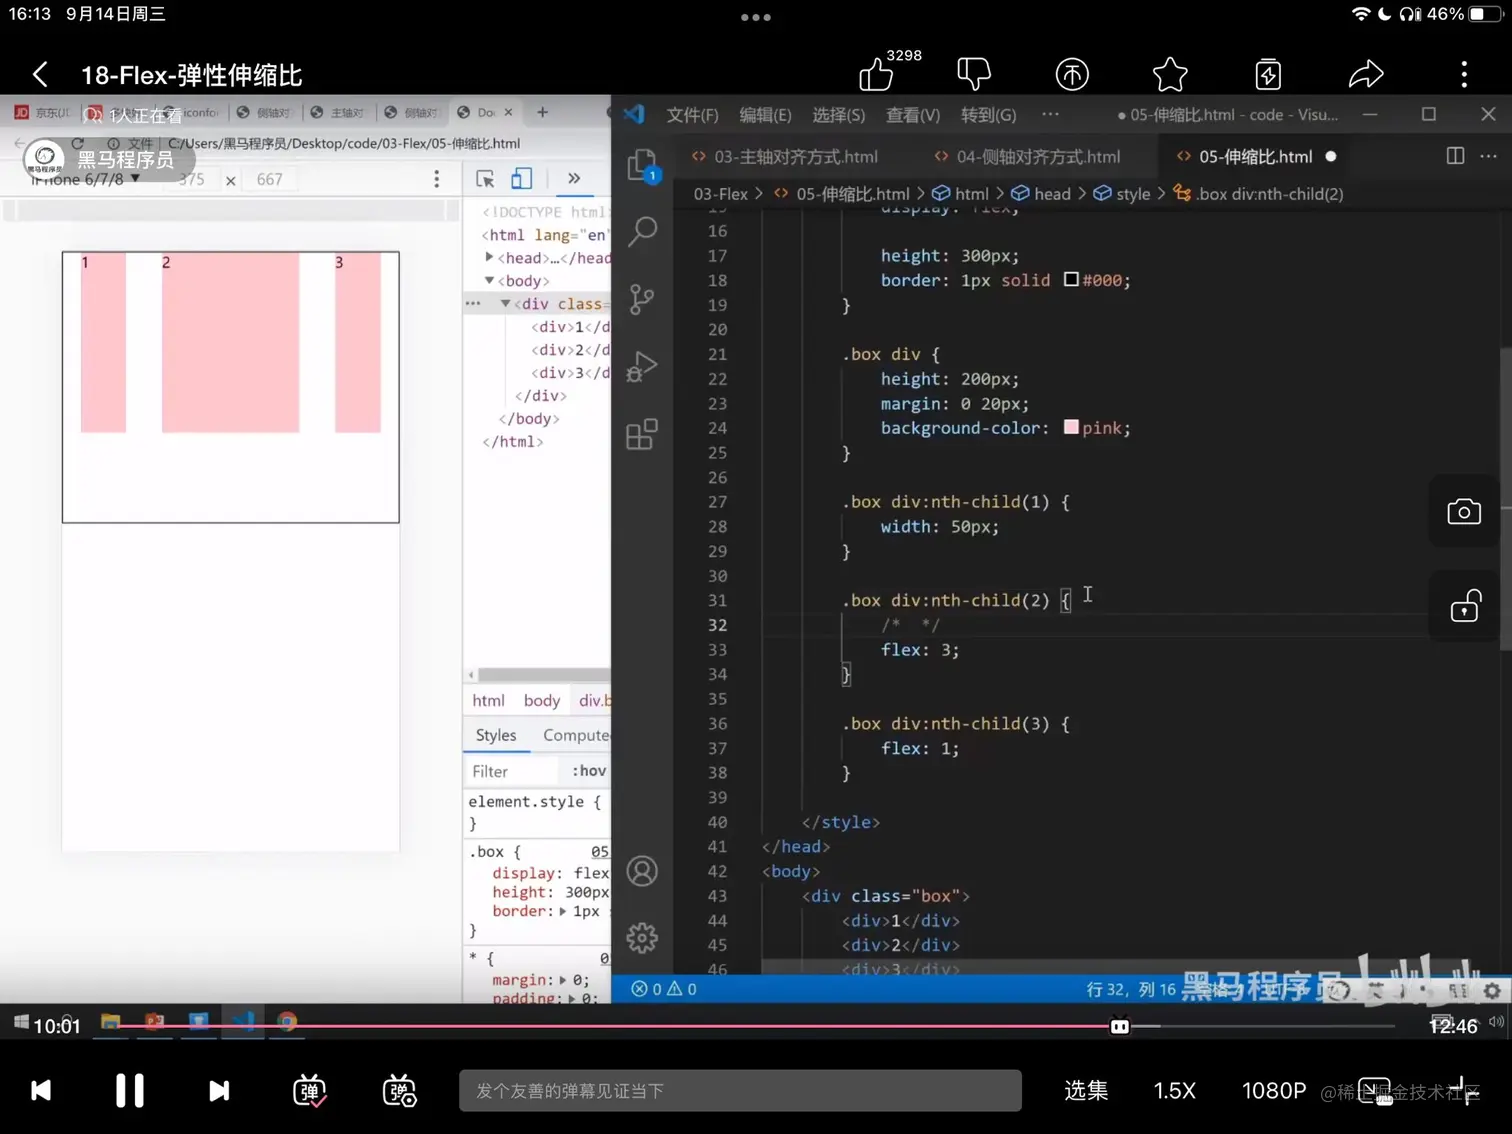Open danmaku settings icon
The image size is (1512, 1134).
coord(400,1090)
